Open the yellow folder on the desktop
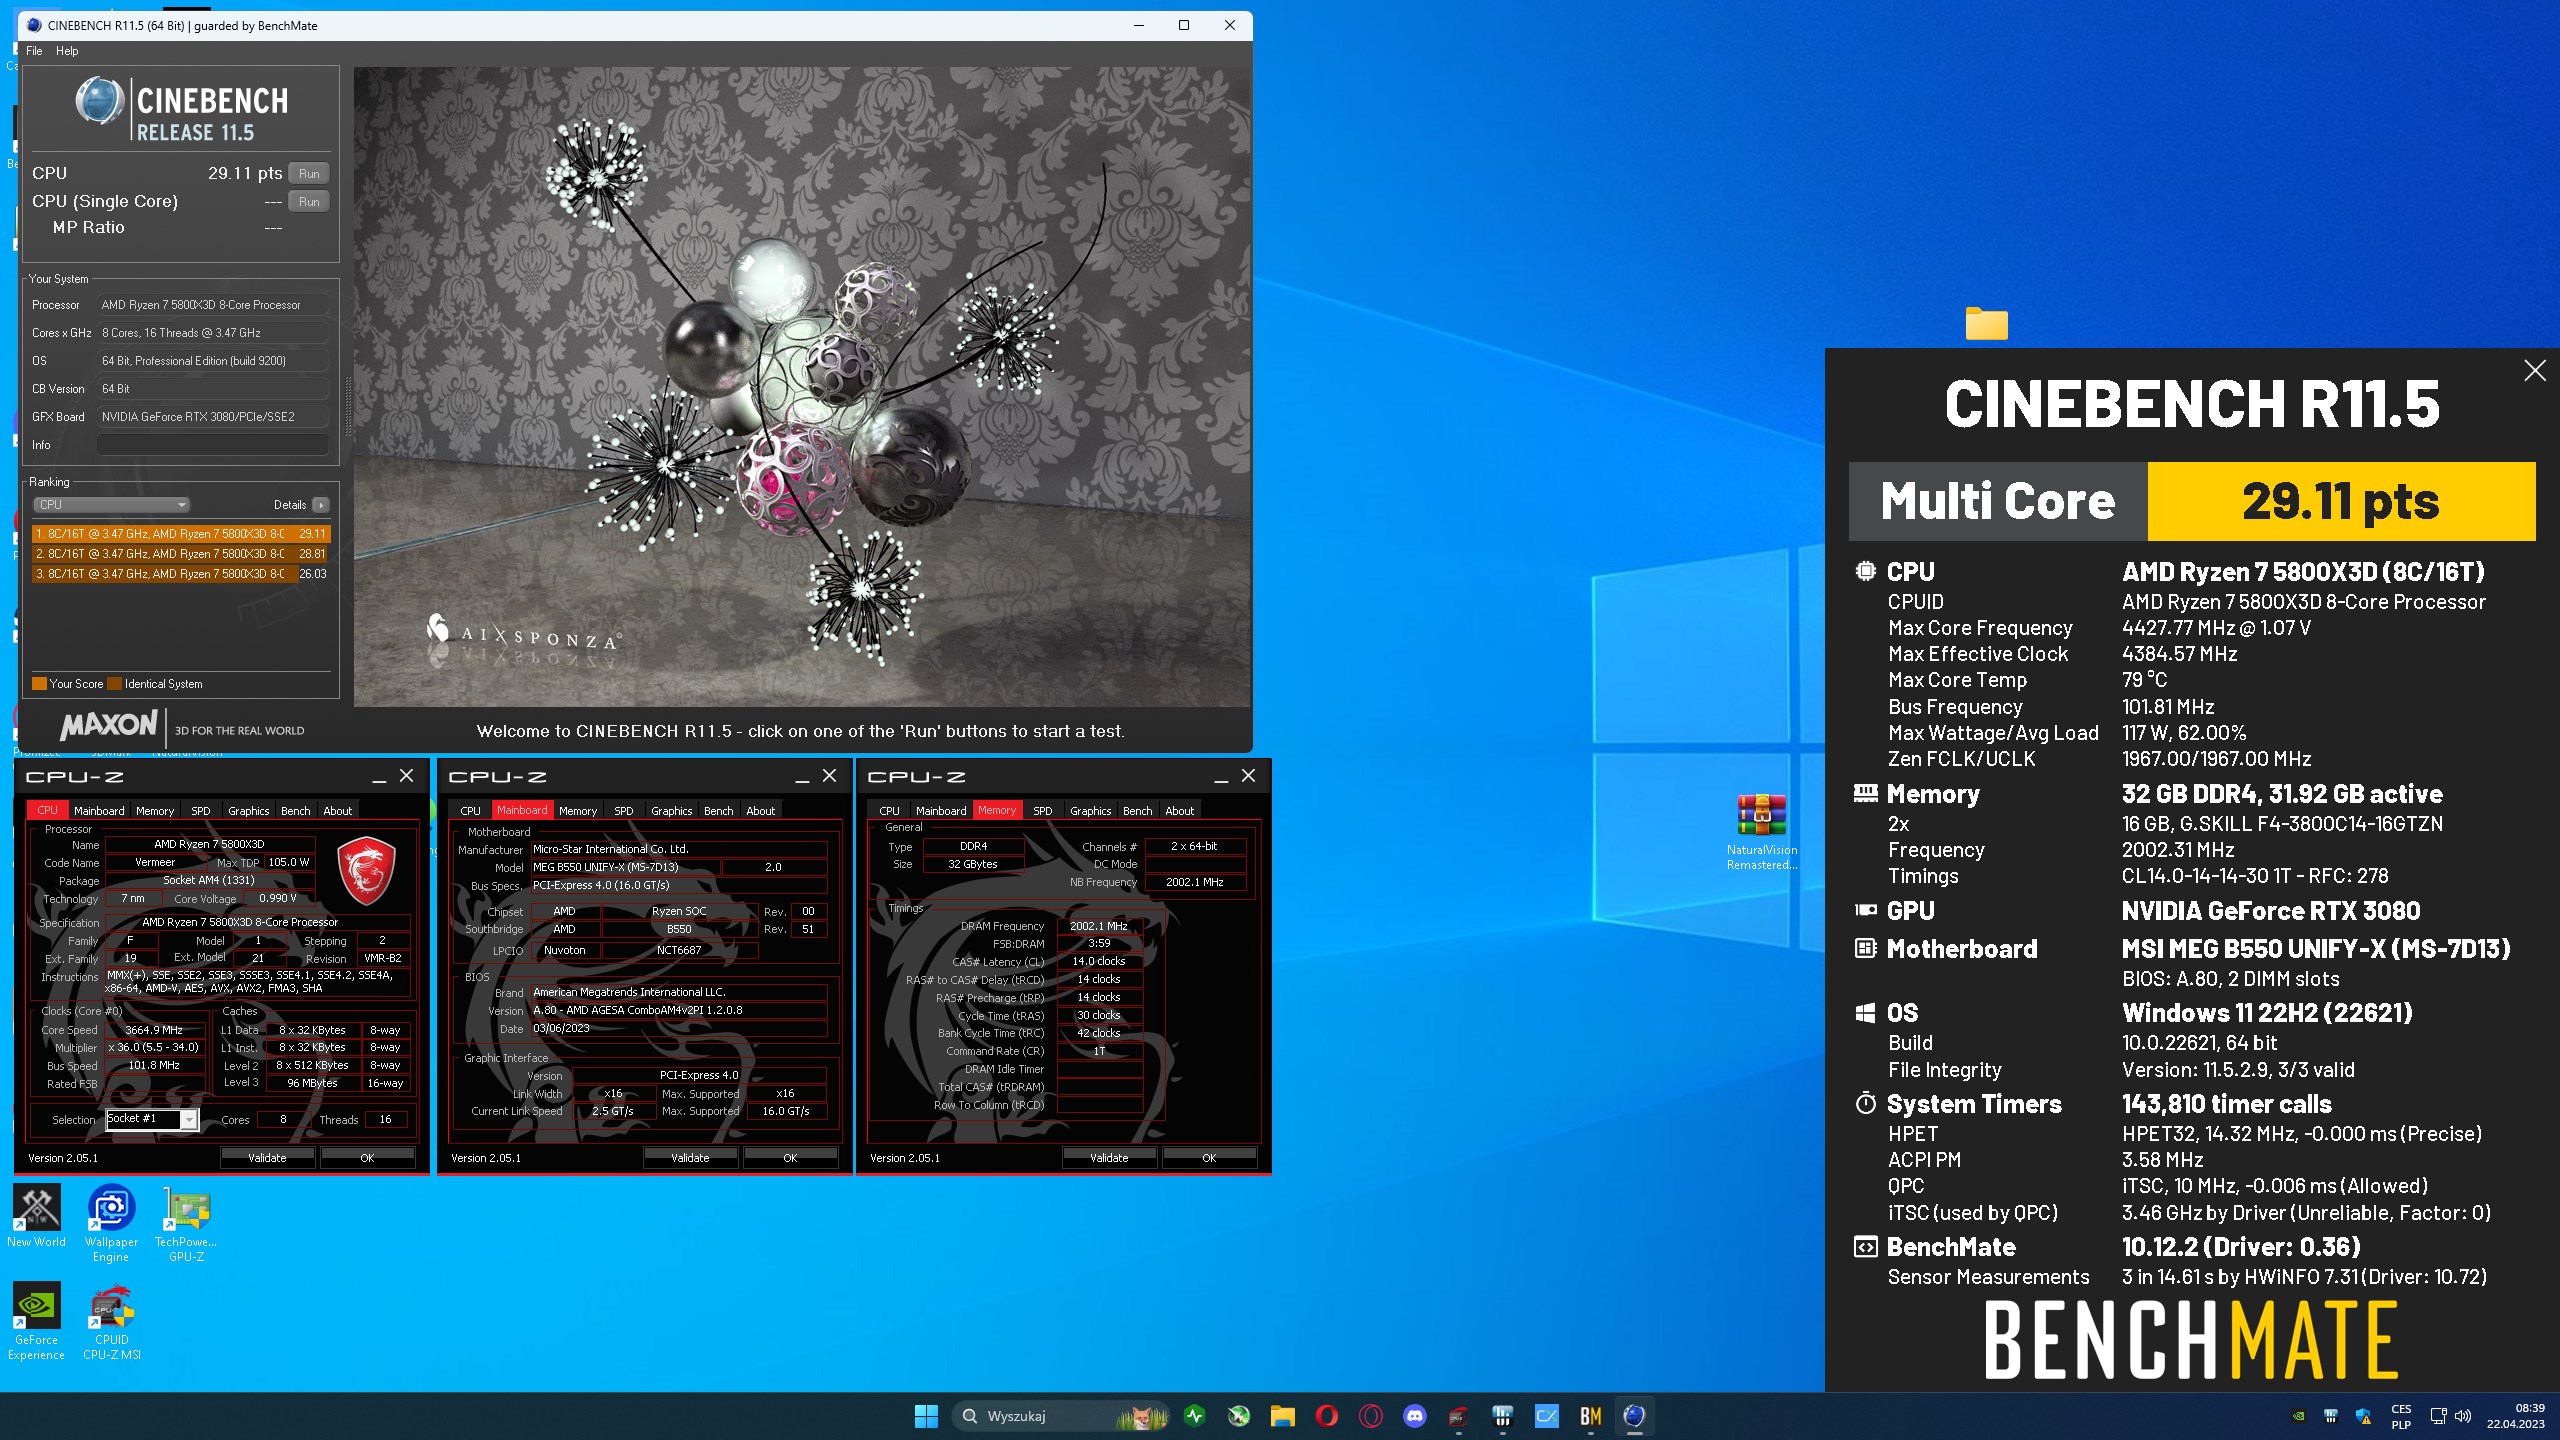Image resolution: width=2560 pixels, height=1440 pixels. (1986, 324)
